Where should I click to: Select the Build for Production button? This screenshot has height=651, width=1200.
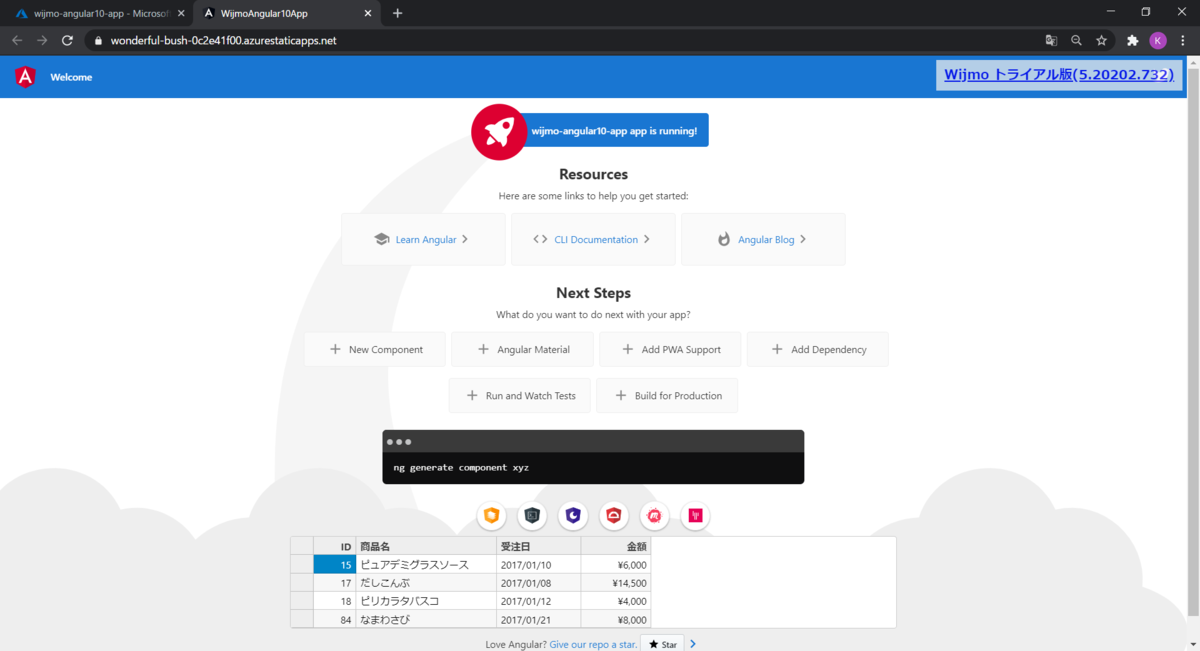coord(667,395)
